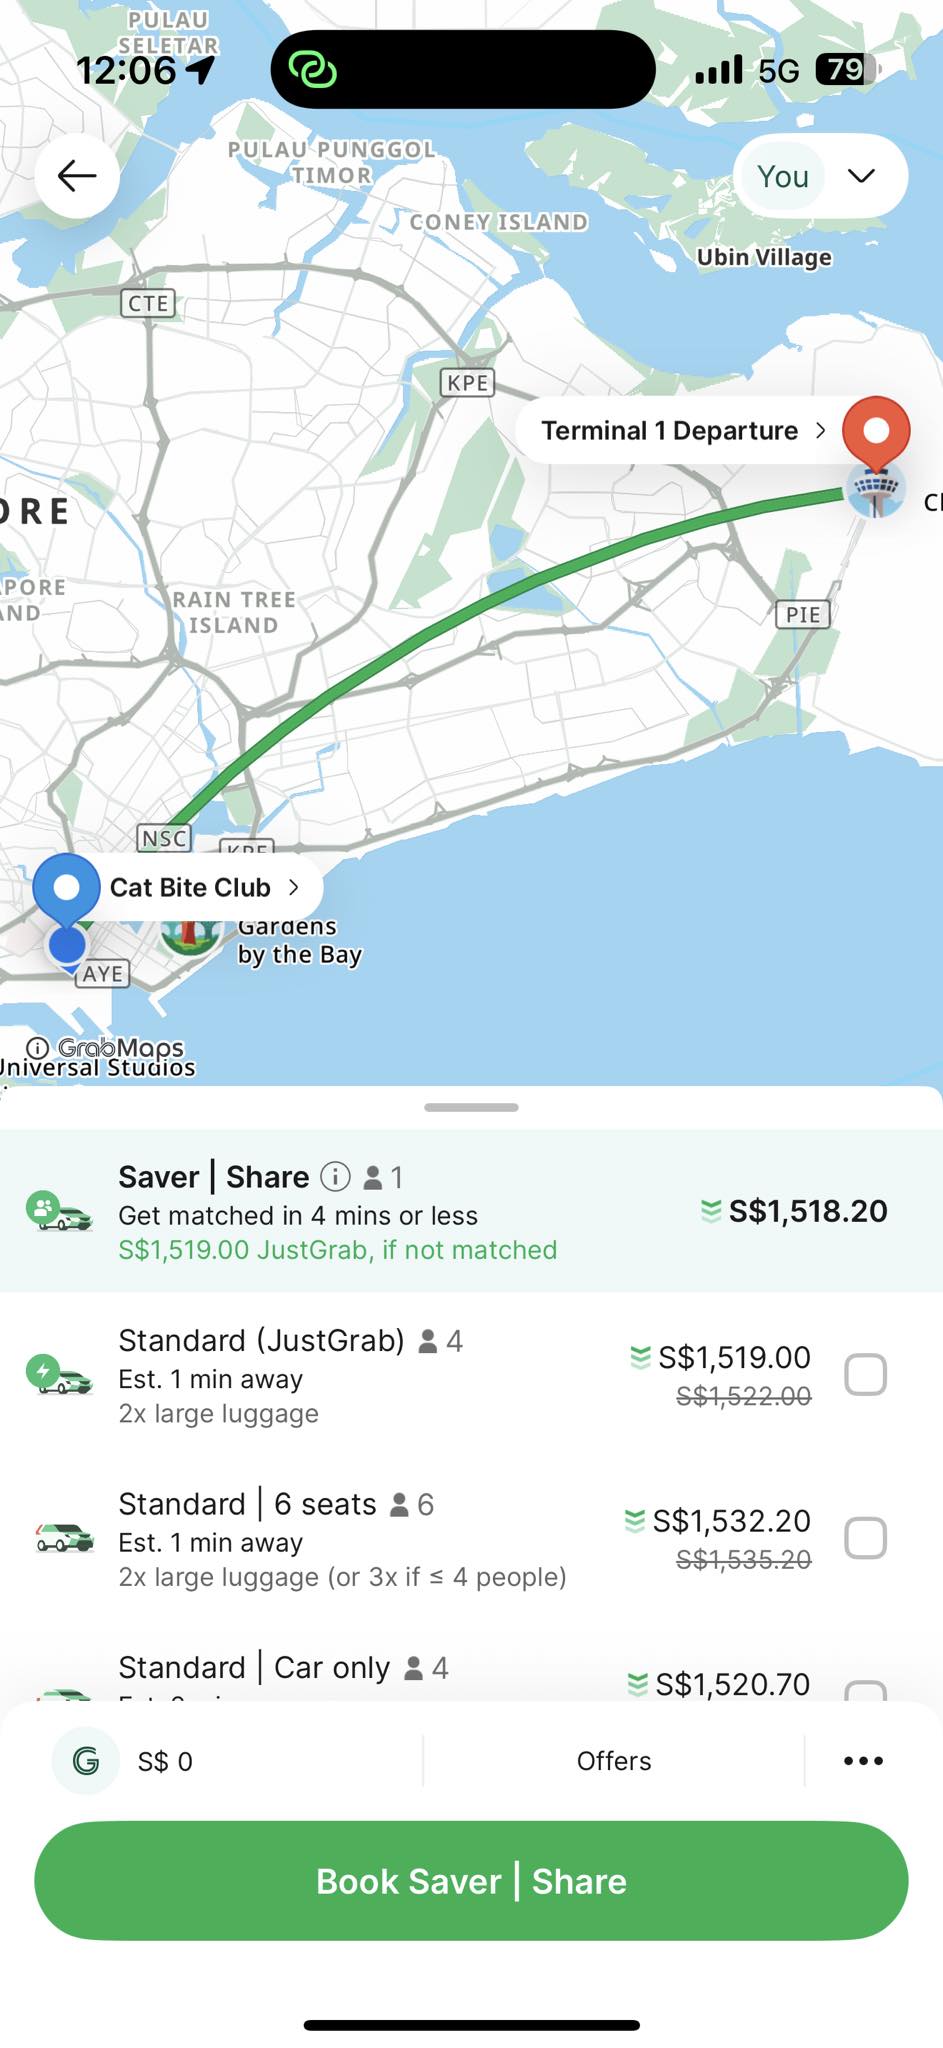Open the Cat Bite Club pickup chevron
Viewport: 943px width, 2048px height.
pyautogui.click(x=294, y=888)
